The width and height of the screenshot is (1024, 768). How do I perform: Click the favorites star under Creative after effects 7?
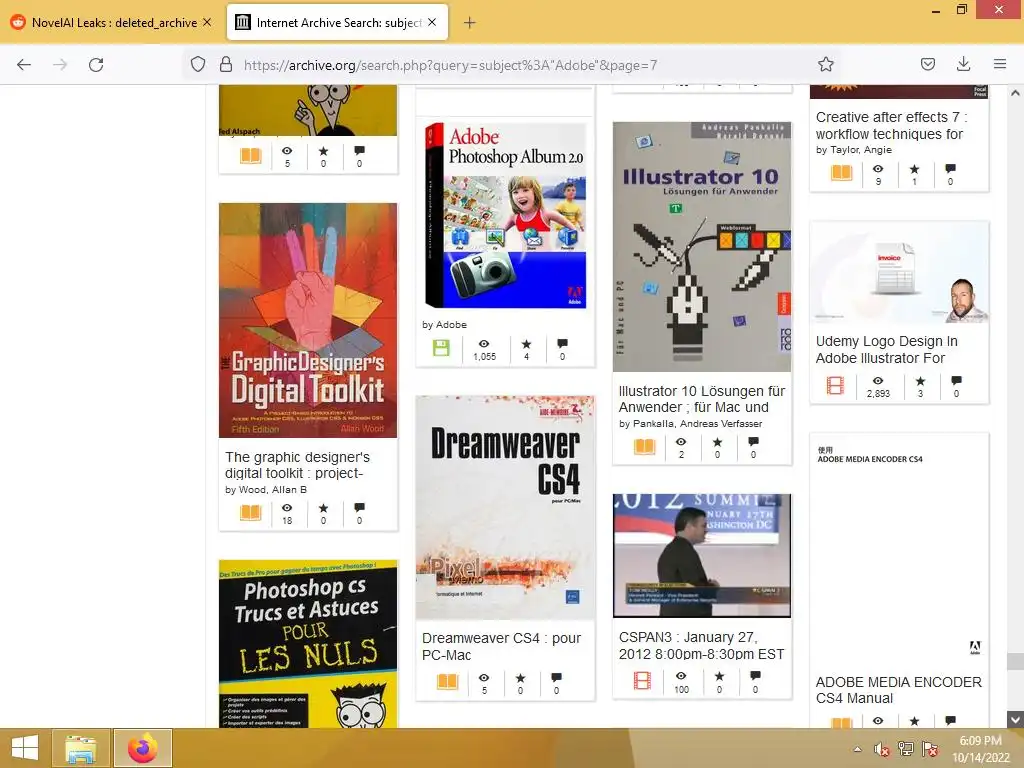pyautogui.click(x=914, y=169)
